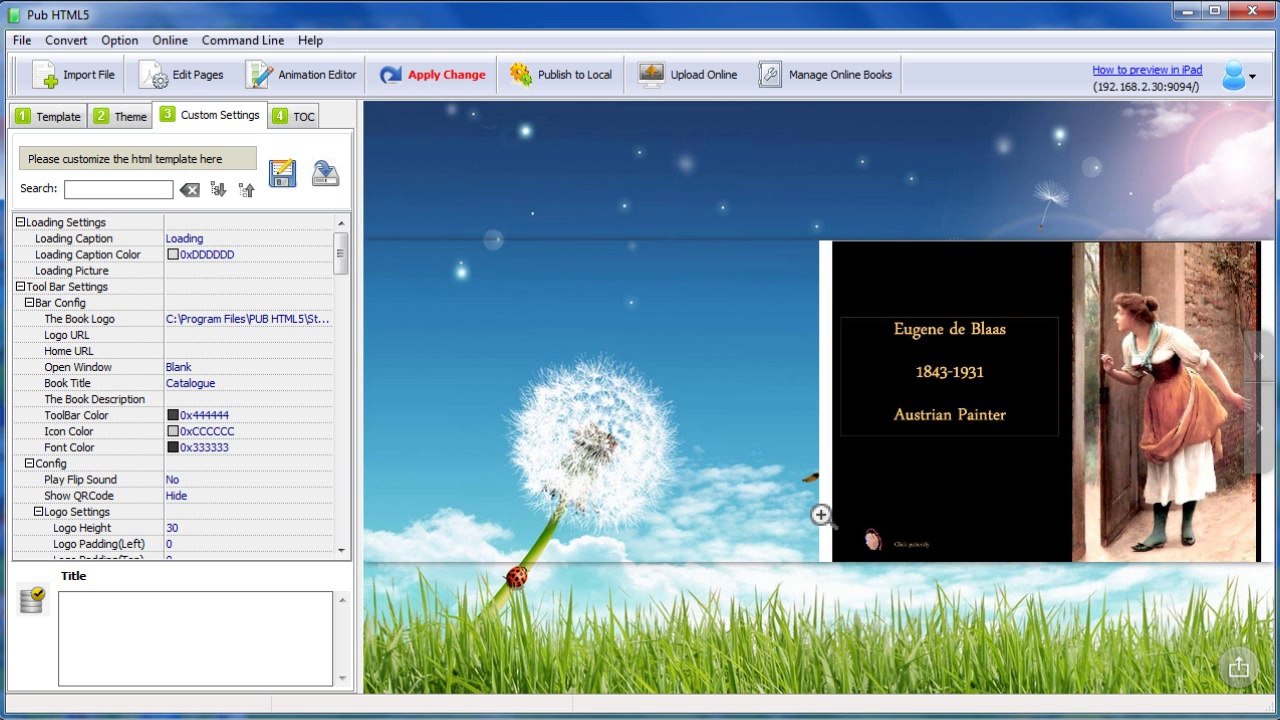
Task: Load saved settings with the import icon
Action: pos(326,173)
